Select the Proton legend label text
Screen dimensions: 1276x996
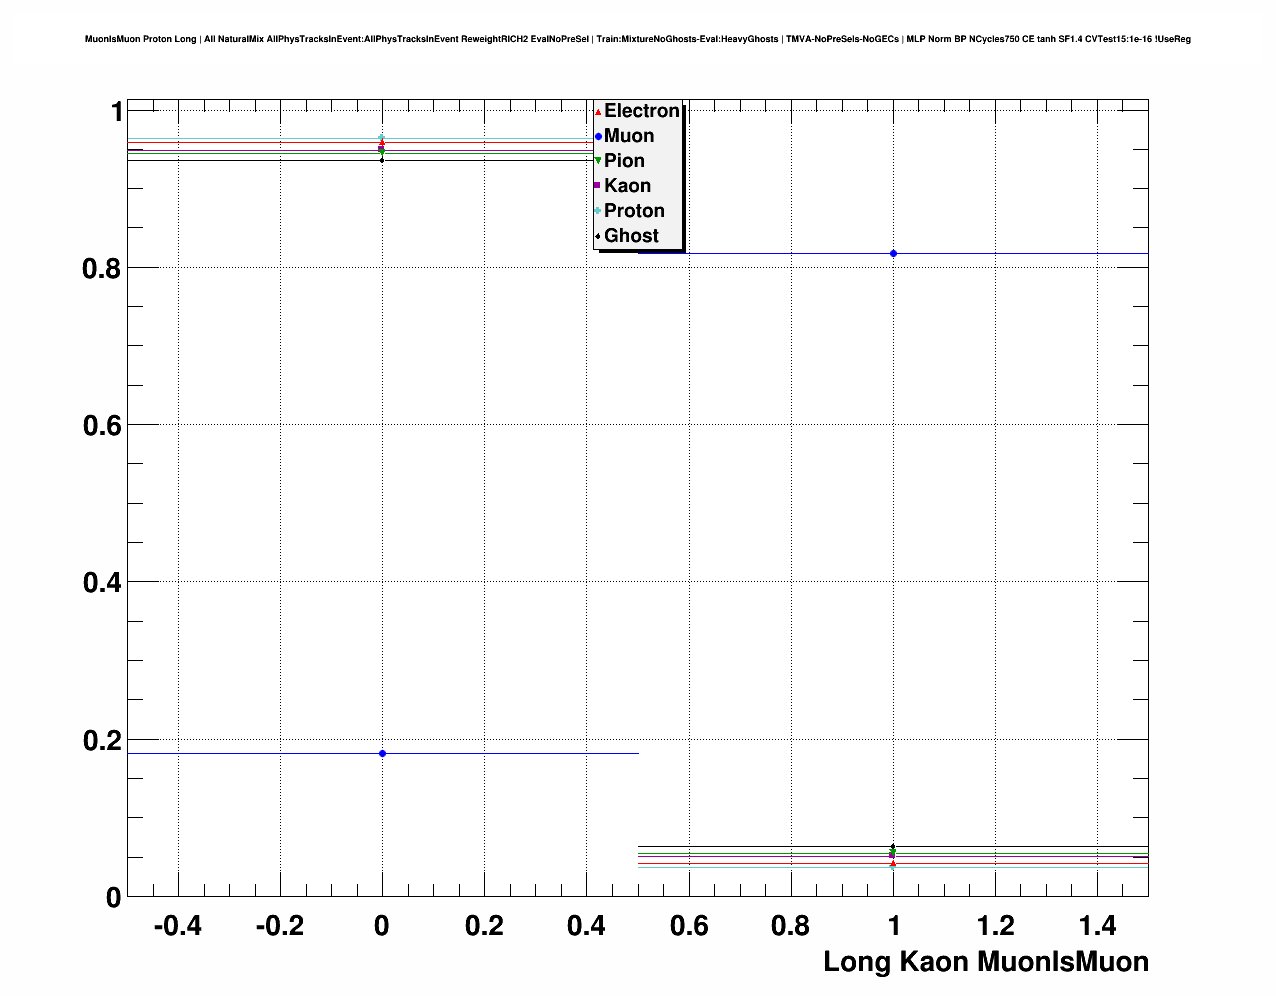tap(634, 211)
